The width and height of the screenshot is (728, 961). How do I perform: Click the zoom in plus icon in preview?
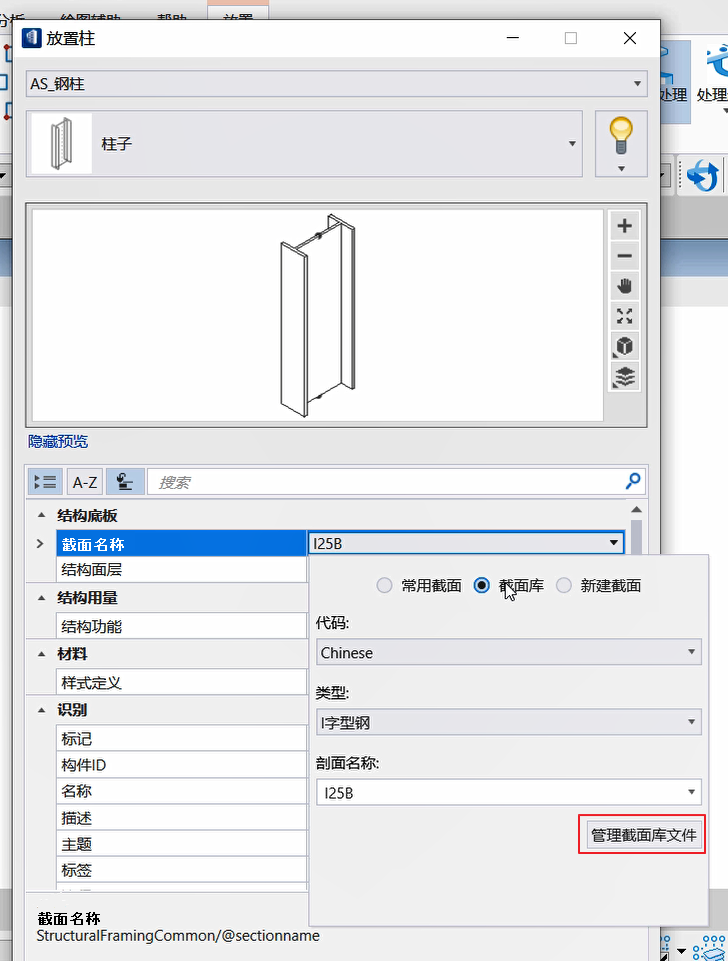624,226
